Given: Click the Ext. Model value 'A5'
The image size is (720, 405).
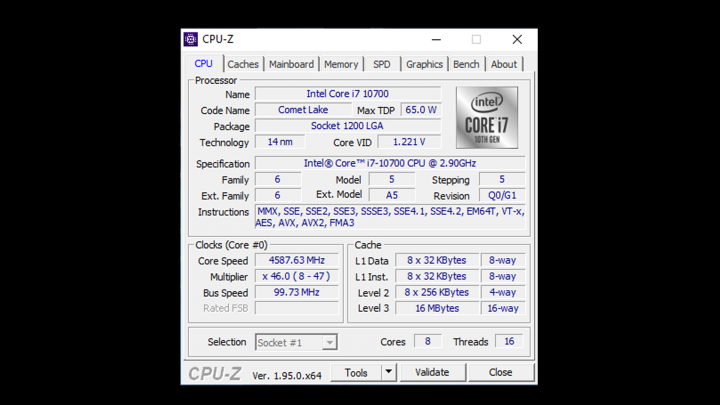Looking at the screenshot, I should (x=392, y=196).
